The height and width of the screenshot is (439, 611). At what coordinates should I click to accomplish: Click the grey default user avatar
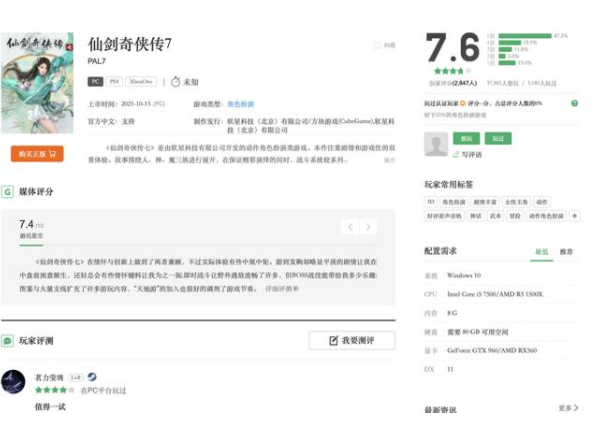(436, 144)
